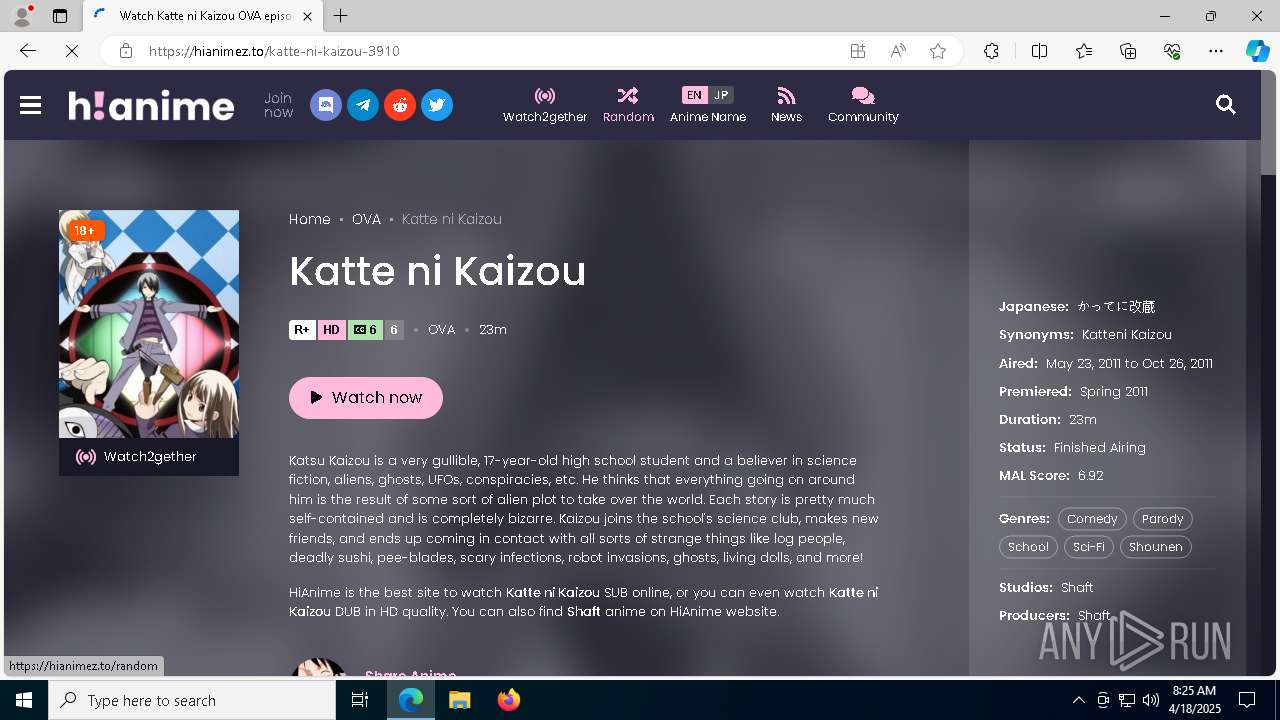1280x720 pixels.
Task: Open the tab actions menu
Action: 60,16
